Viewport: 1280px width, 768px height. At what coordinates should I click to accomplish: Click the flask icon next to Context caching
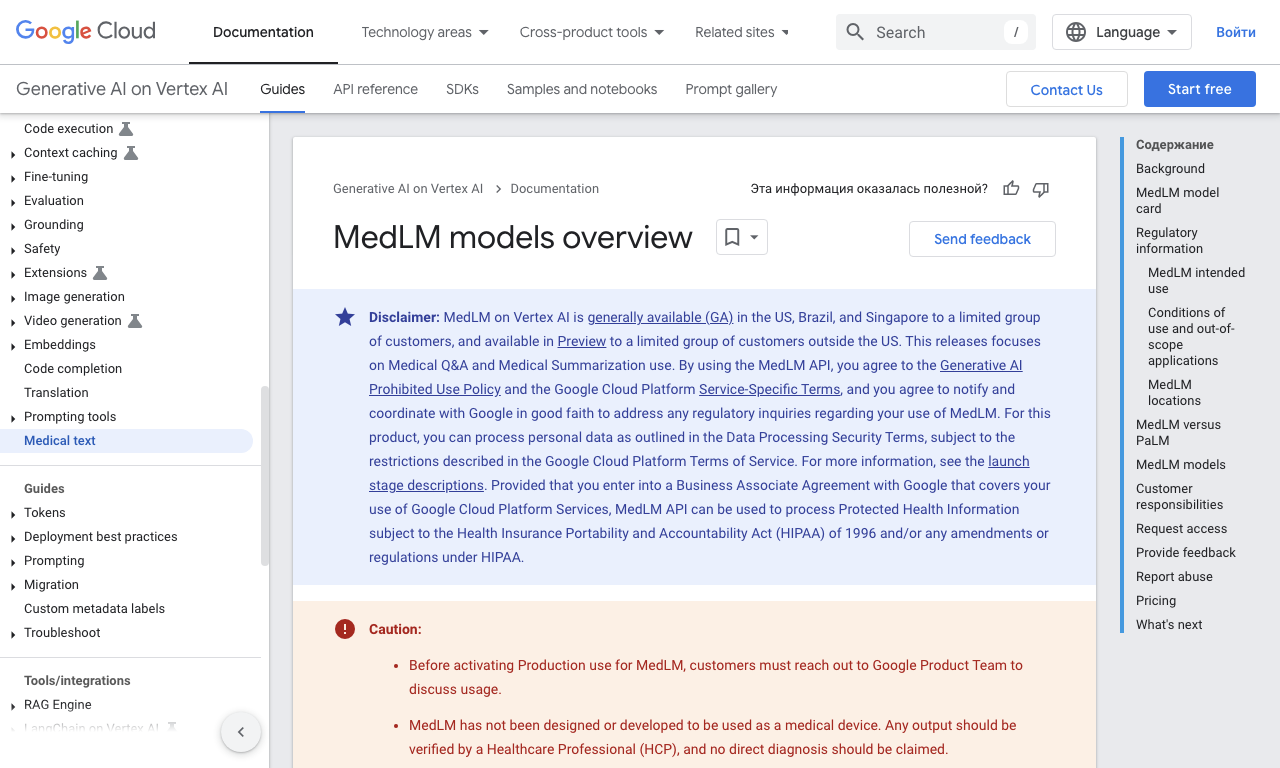click(131, 153)
